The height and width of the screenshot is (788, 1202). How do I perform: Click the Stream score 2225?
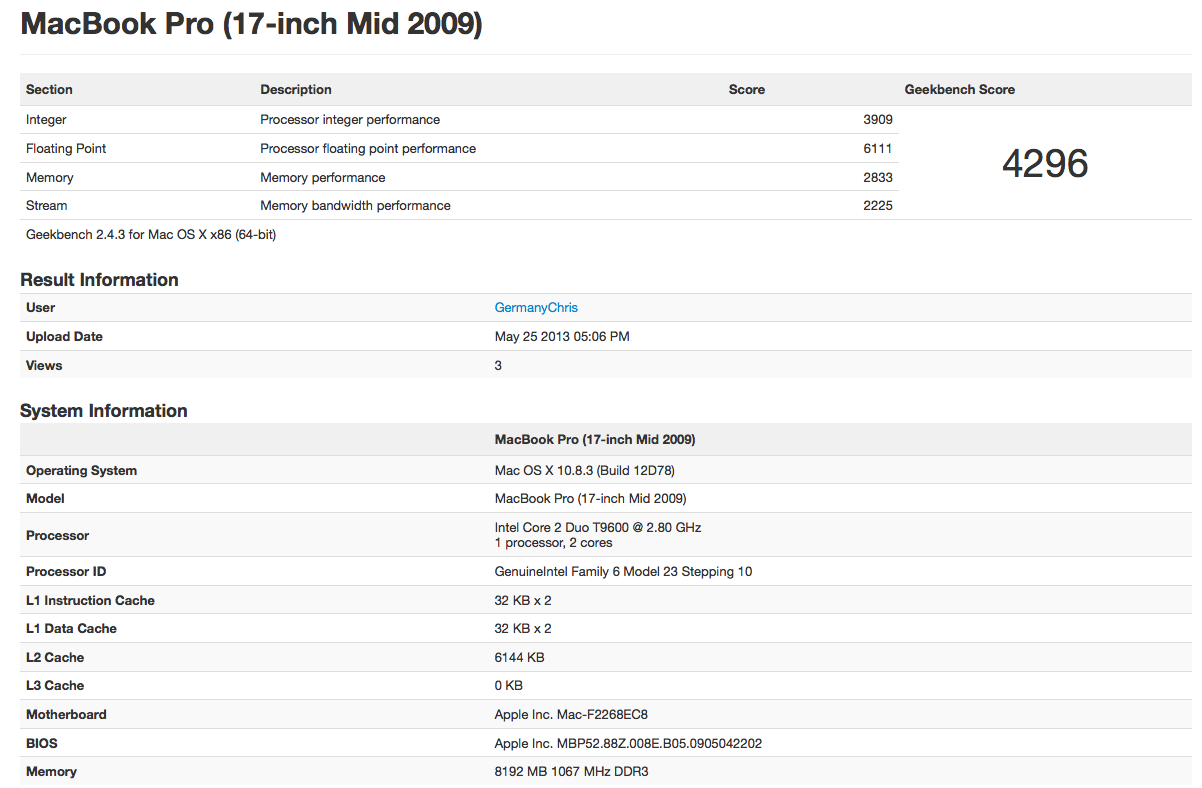click(x=878, y=206)
